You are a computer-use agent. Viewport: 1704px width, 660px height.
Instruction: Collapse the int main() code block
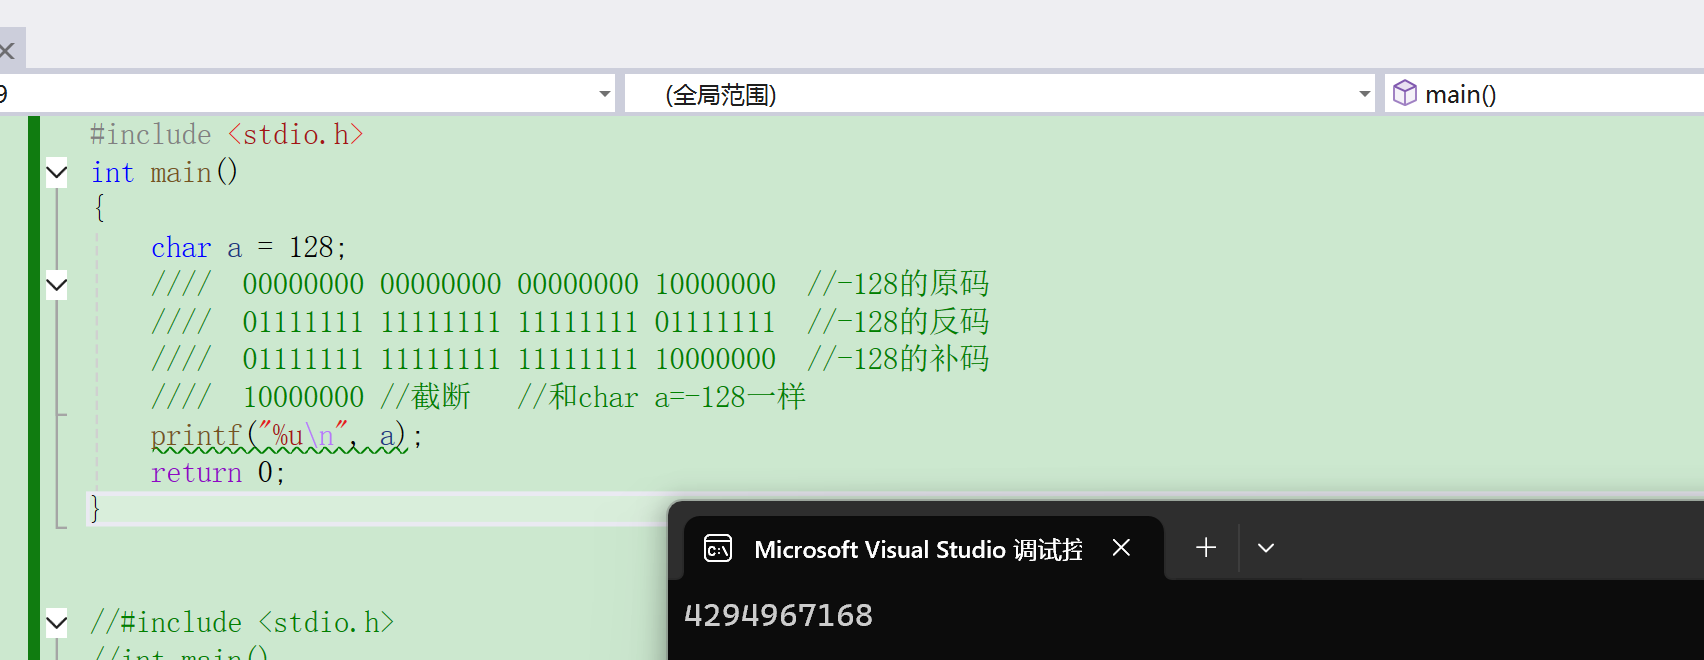tap(57, 173)
